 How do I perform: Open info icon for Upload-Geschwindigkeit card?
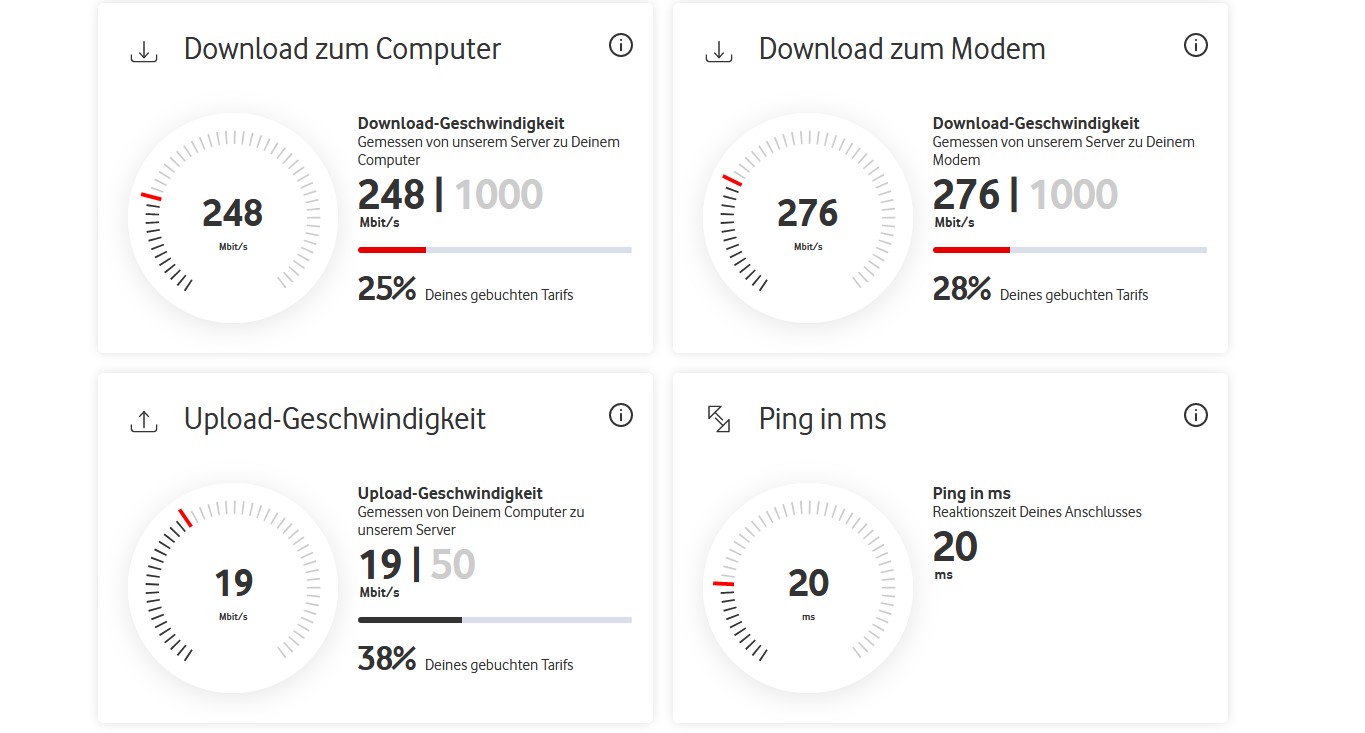pos(621,415)
